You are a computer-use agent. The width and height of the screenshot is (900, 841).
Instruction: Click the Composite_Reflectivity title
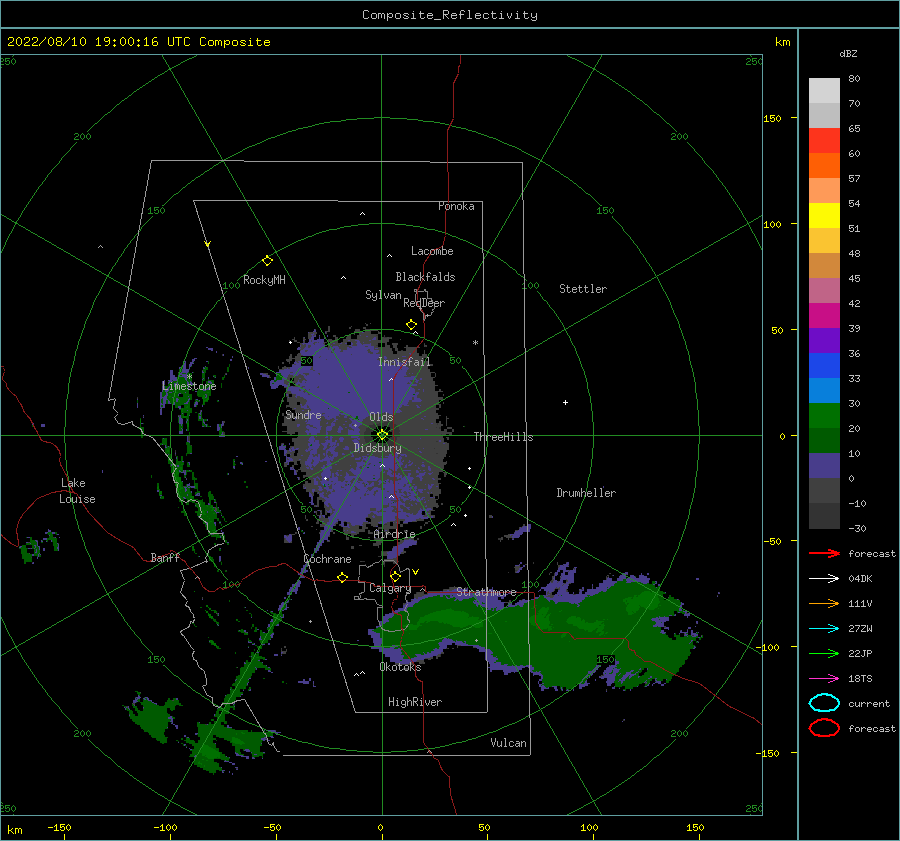coord(449,15)
